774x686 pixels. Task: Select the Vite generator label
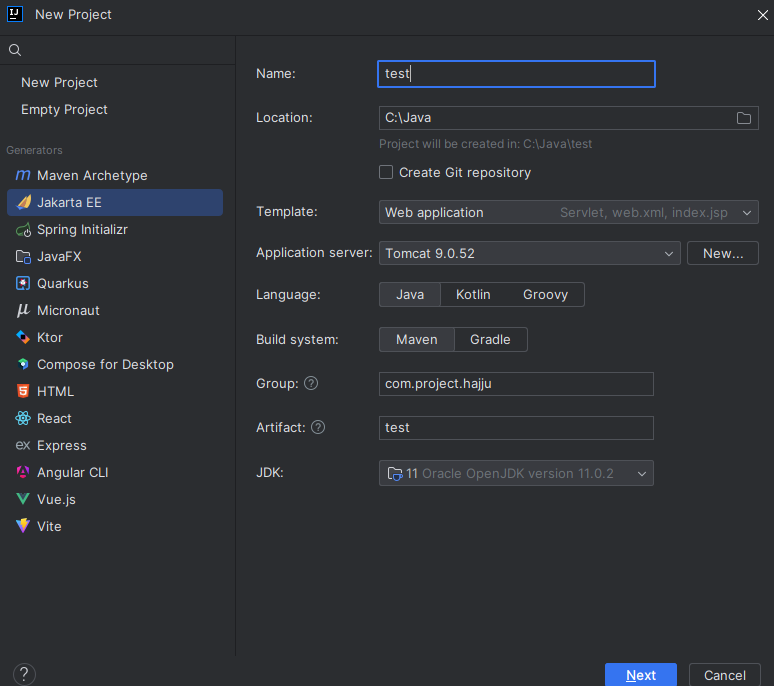pyautogui.click(x=49, y=527)
